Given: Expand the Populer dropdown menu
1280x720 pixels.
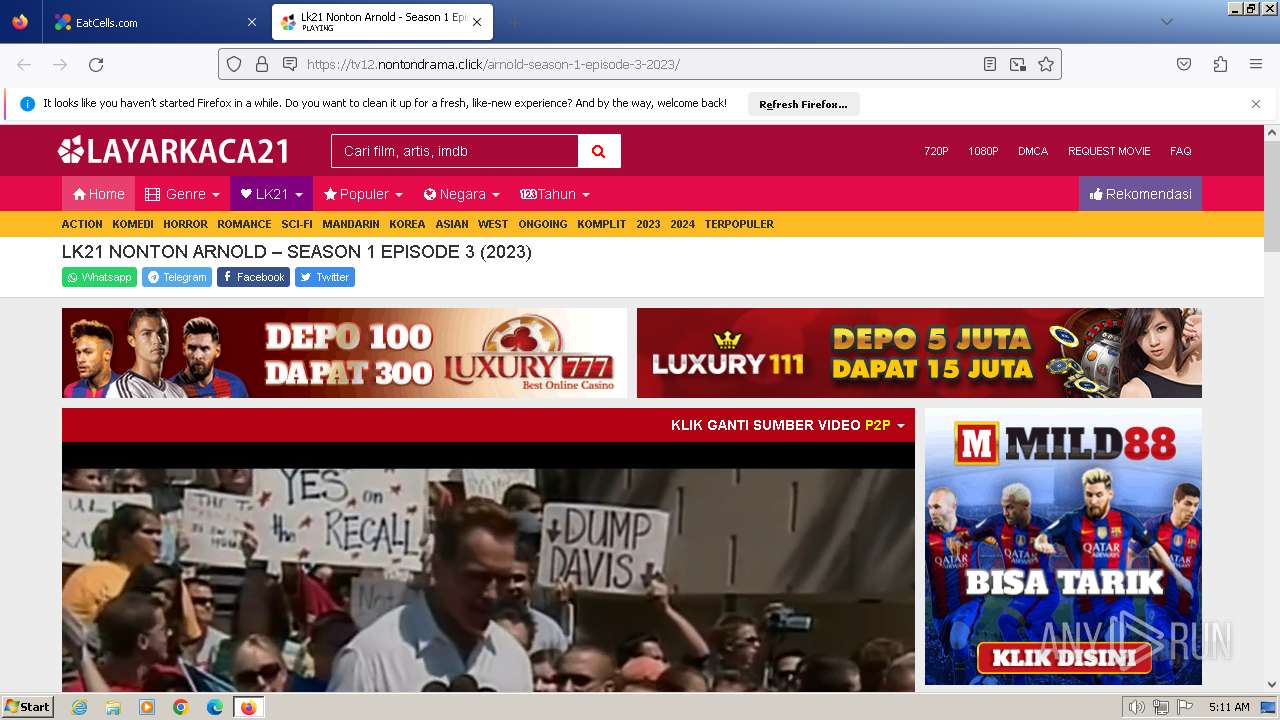Looking at the screenshot, I should point(363,194).
